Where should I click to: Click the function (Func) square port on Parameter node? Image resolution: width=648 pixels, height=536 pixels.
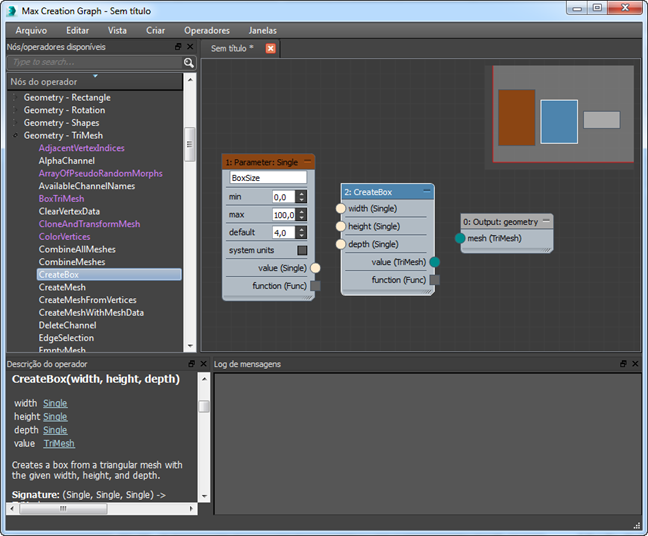pyautogui.click(x=315, y=286)
